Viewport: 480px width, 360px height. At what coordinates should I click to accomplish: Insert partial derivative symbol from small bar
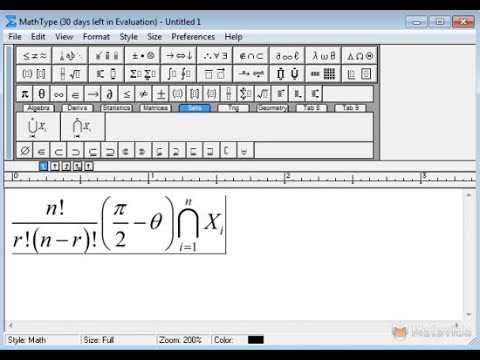click(x=110, y=94)
